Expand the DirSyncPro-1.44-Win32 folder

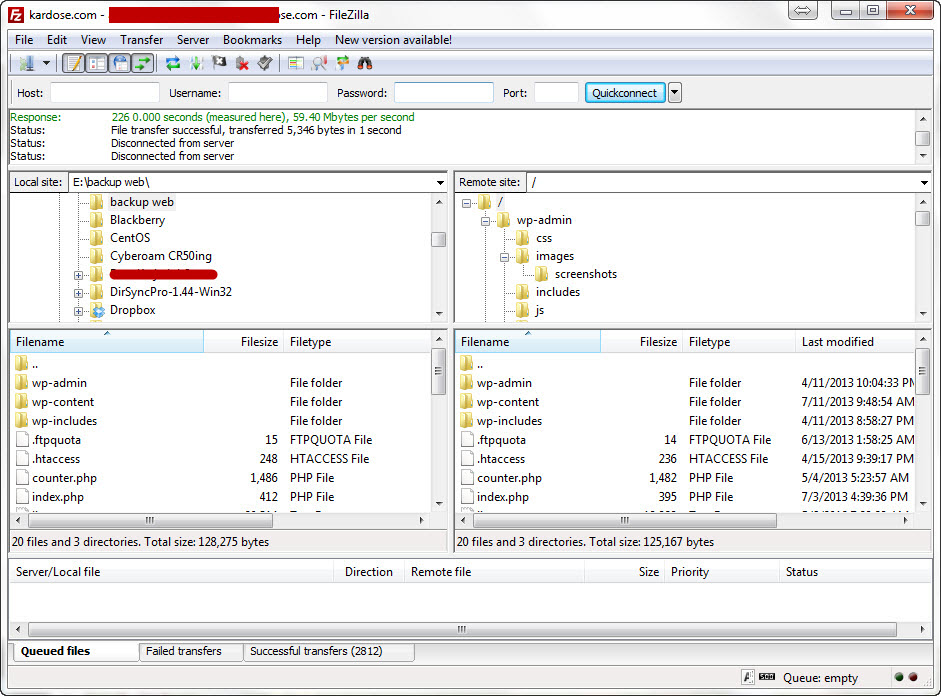78,293
